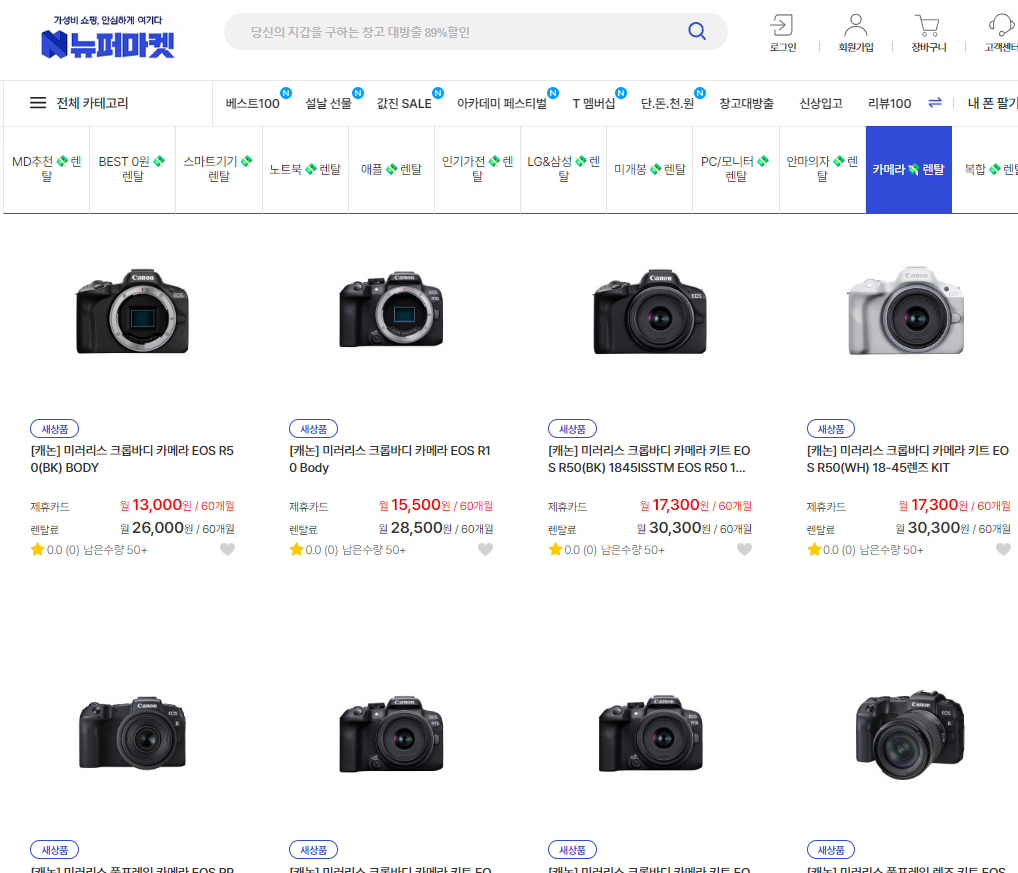Select LG&삼성 렌탈 tab
Viewport: 1018px width, 873px height.
(564, 169)
